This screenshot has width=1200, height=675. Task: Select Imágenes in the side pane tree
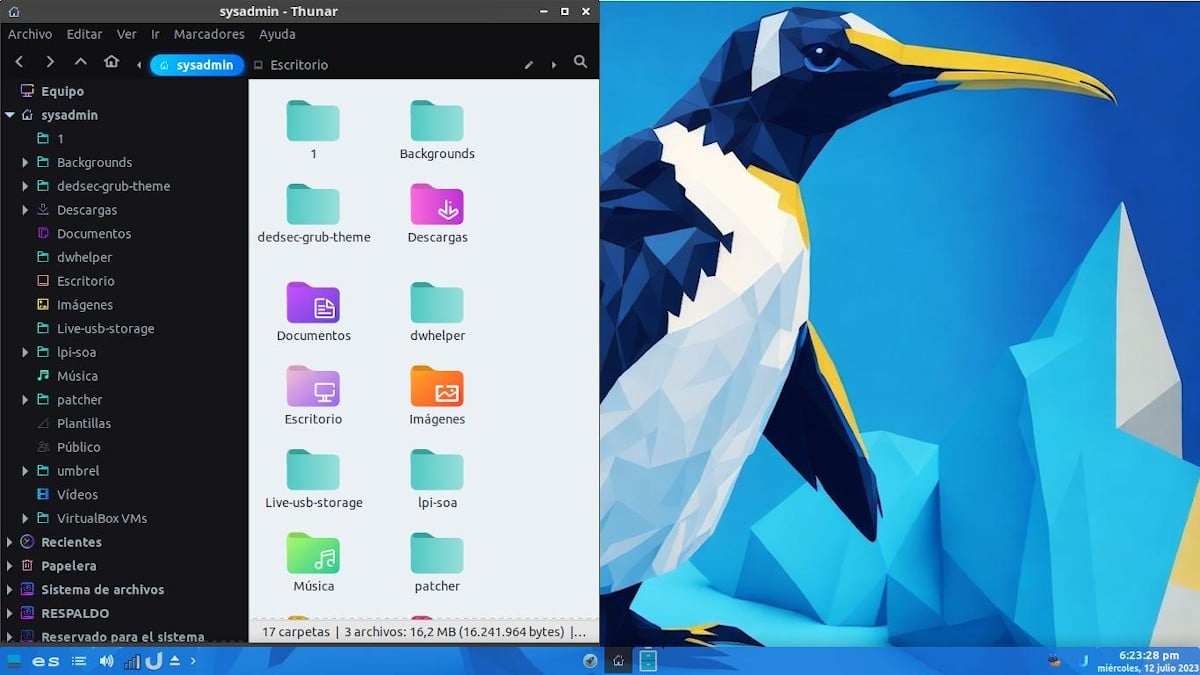(x=85, y=305)
